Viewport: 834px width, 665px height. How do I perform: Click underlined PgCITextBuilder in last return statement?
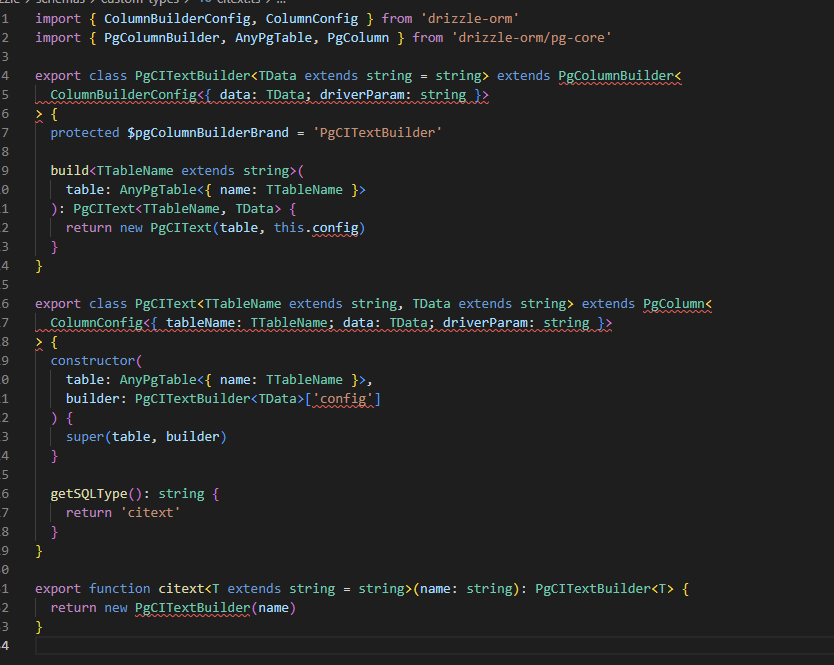pyautogui.click(x=193, y=608)
